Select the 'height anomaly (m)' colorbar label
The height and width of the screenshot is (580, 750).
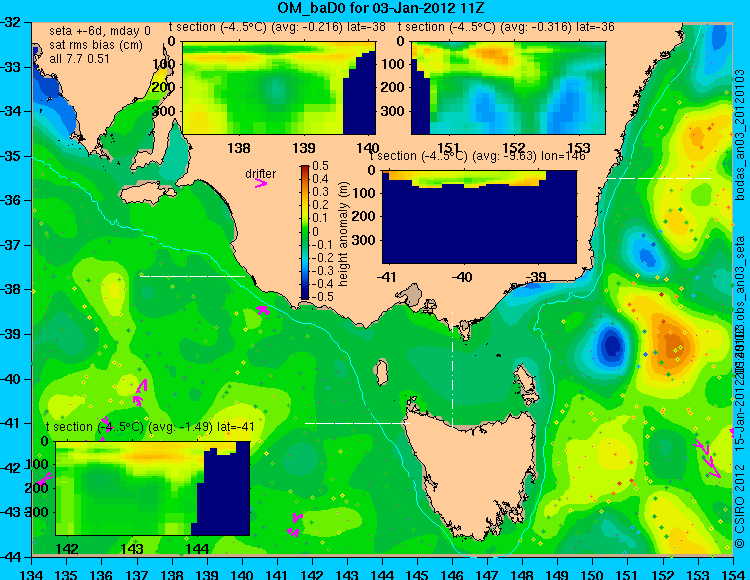click(343, 234)
